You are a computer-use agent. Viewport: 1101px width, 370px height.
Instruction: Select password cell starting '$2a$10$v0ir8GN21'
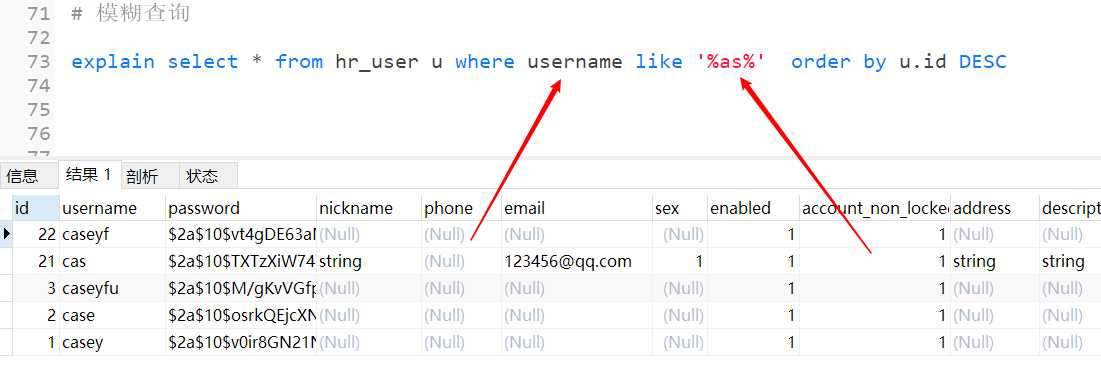click(x=241, y=343)
